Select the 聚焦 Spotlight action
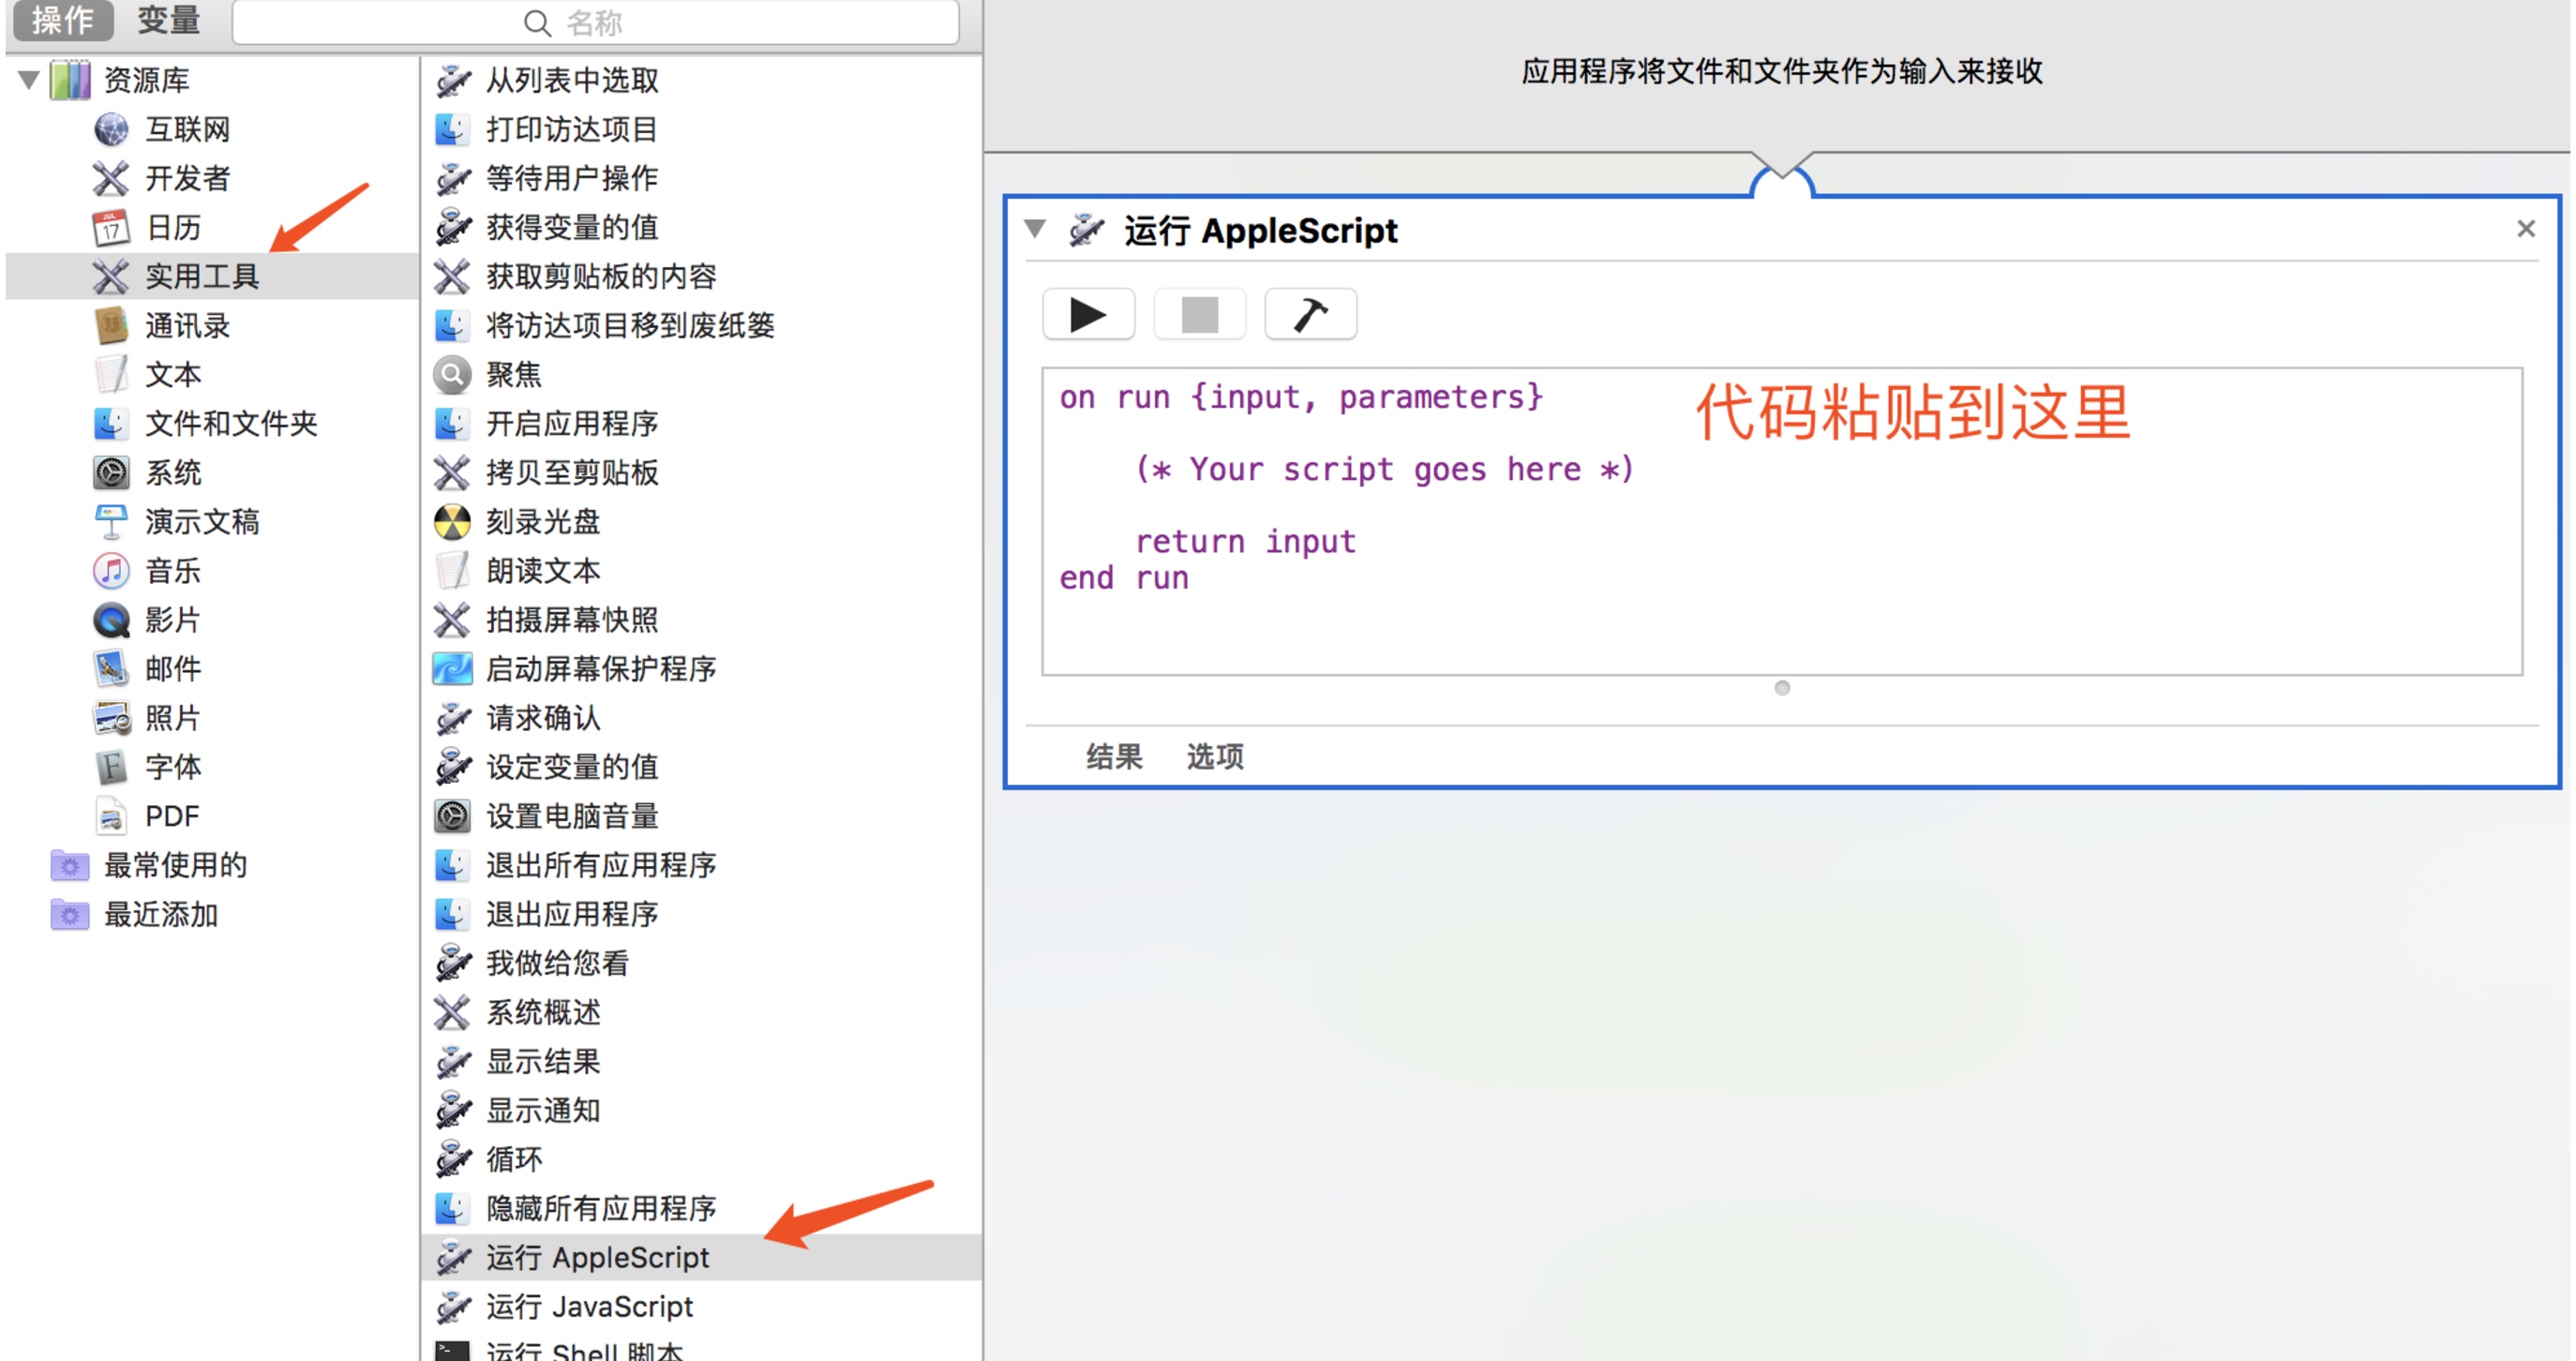Screen dimensions: 2576x1361 [x=512, y=375]
